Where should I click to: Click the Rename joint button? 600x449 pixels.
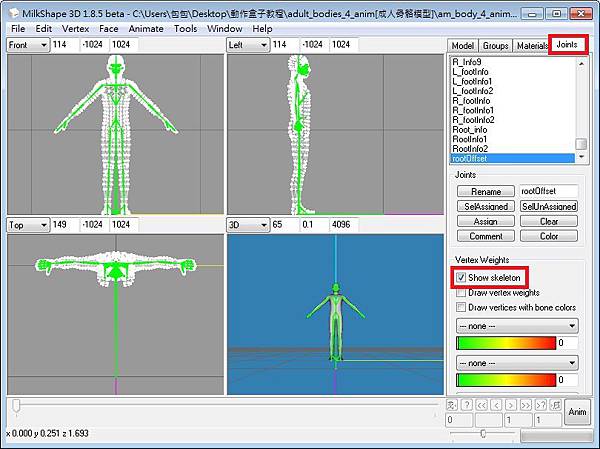(486, 191)
